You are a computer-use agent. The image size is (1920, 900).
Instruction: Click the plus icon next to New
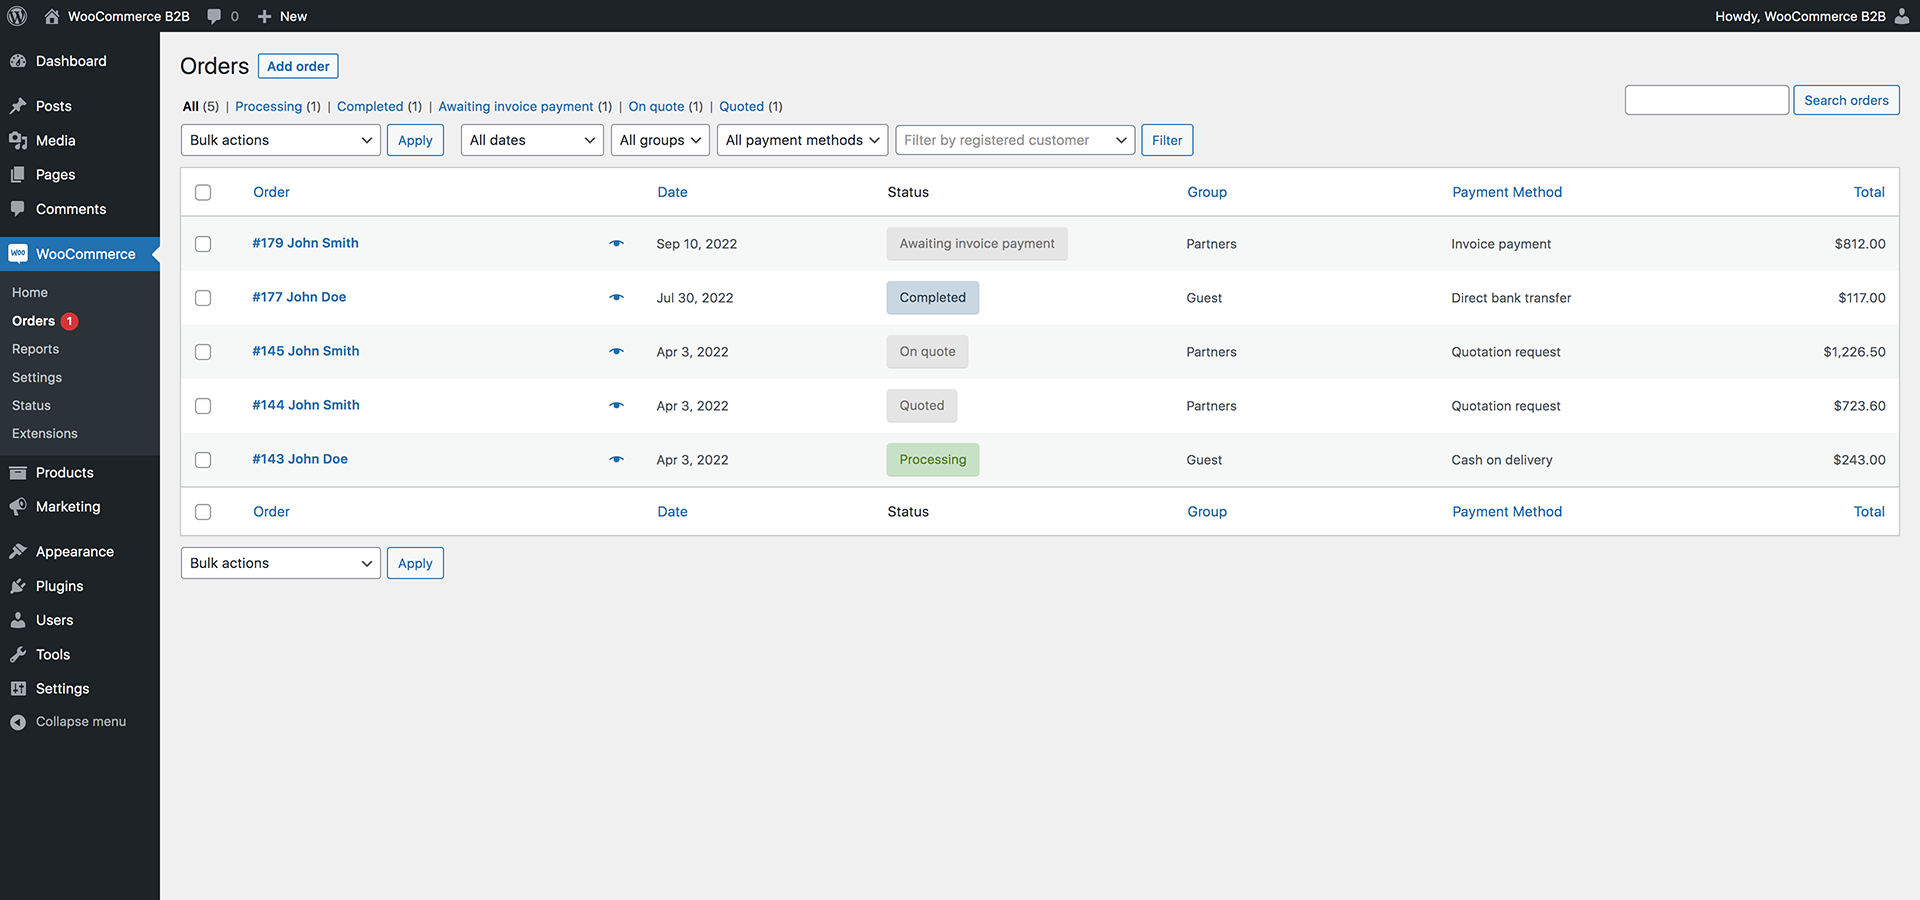pos(264,16)
